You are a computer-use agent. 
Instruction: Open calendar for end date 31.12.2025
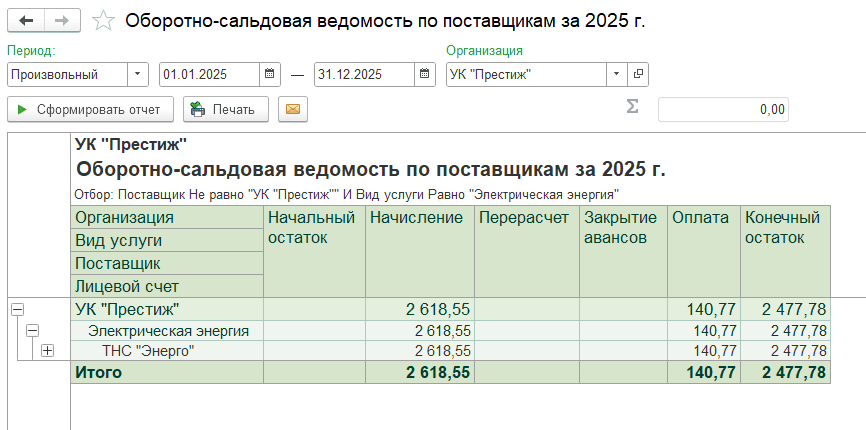coord(425,74)
